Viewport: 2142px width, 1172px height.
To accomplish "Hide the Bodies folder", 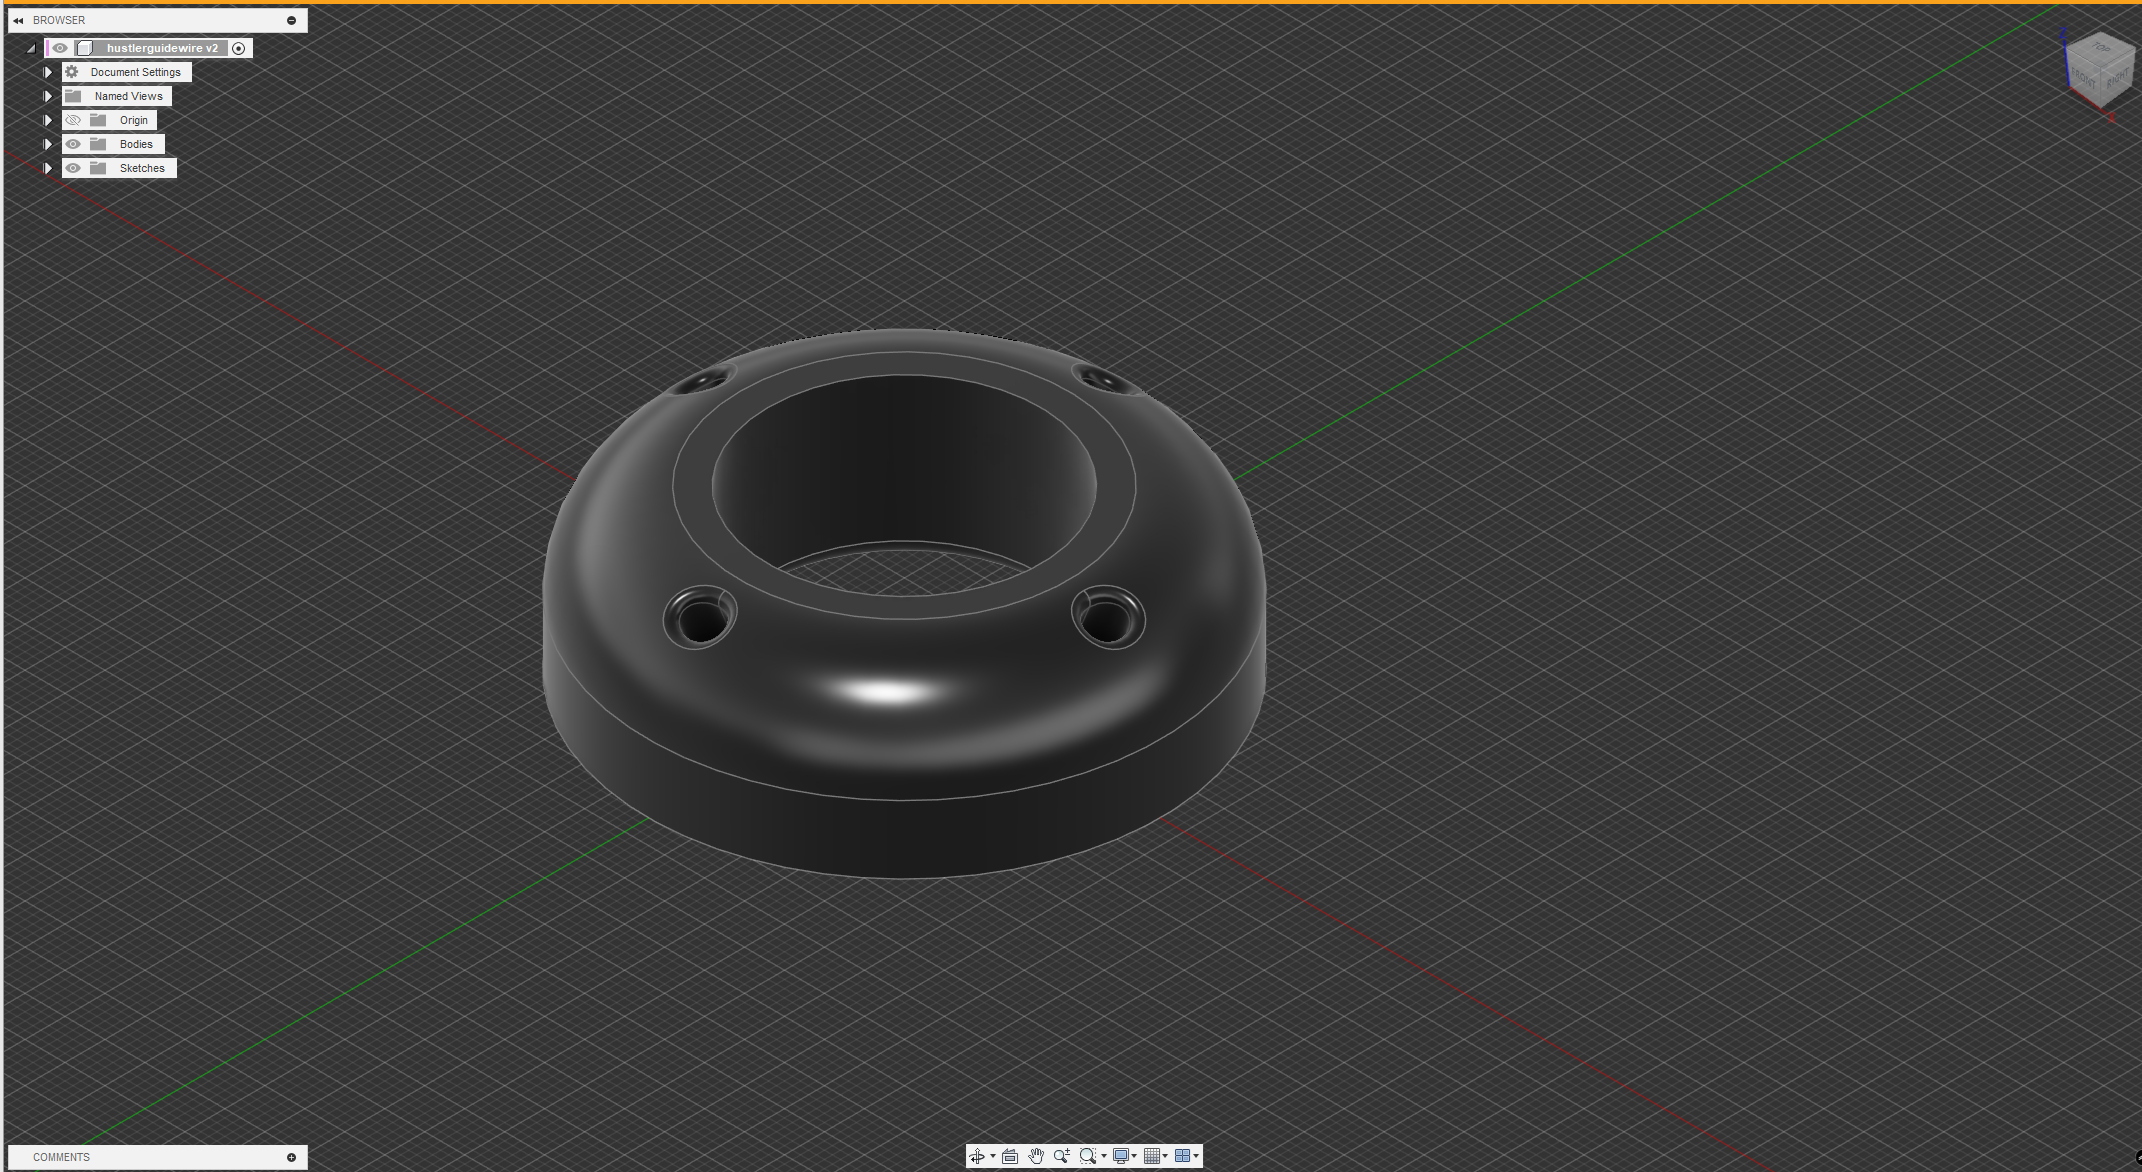I will (73, 144).
